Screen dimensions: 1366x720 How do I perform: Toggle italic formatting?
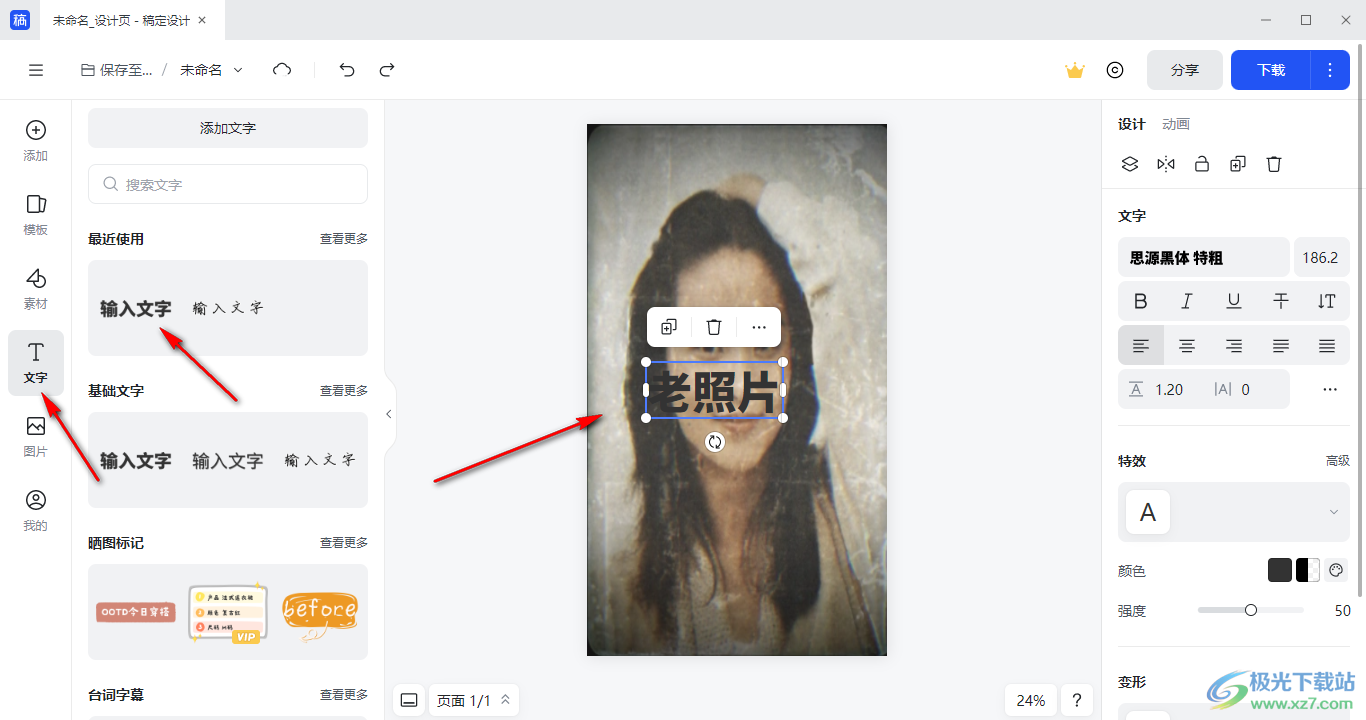[1187, 301]
